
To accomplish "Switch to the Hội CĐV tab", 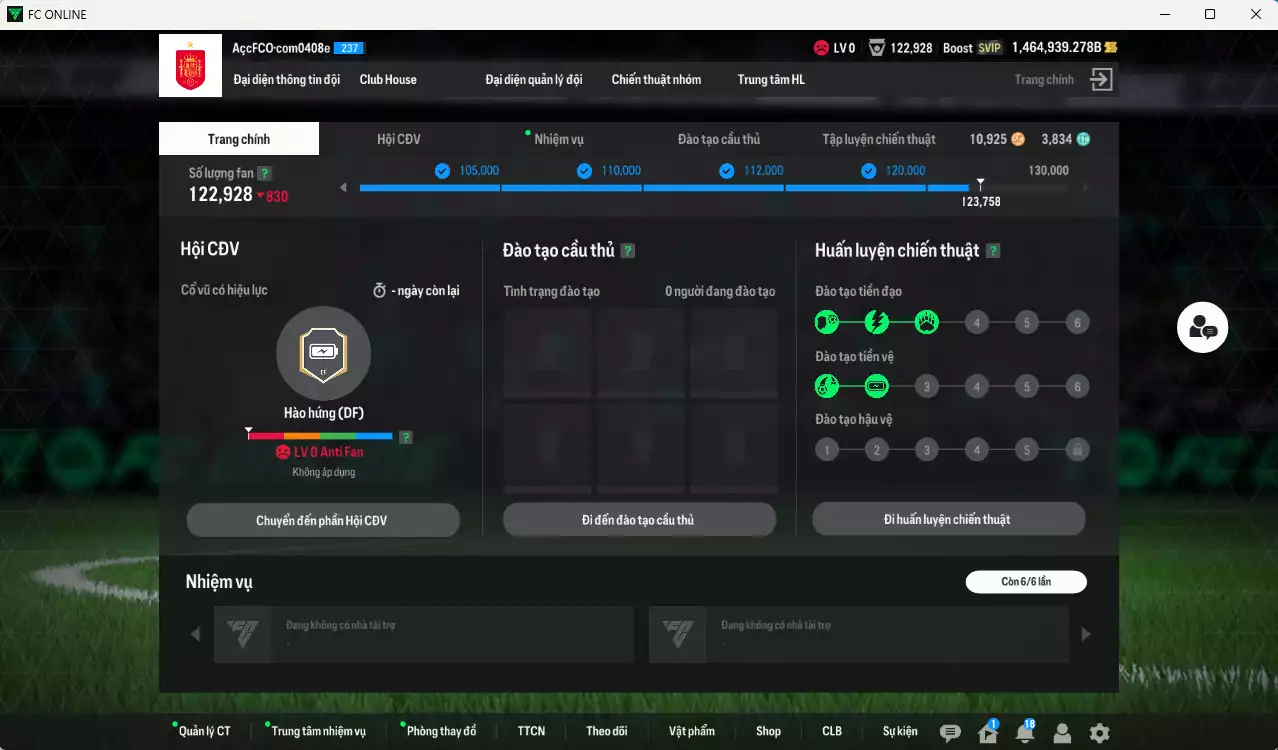I will (x=398, y=139).
